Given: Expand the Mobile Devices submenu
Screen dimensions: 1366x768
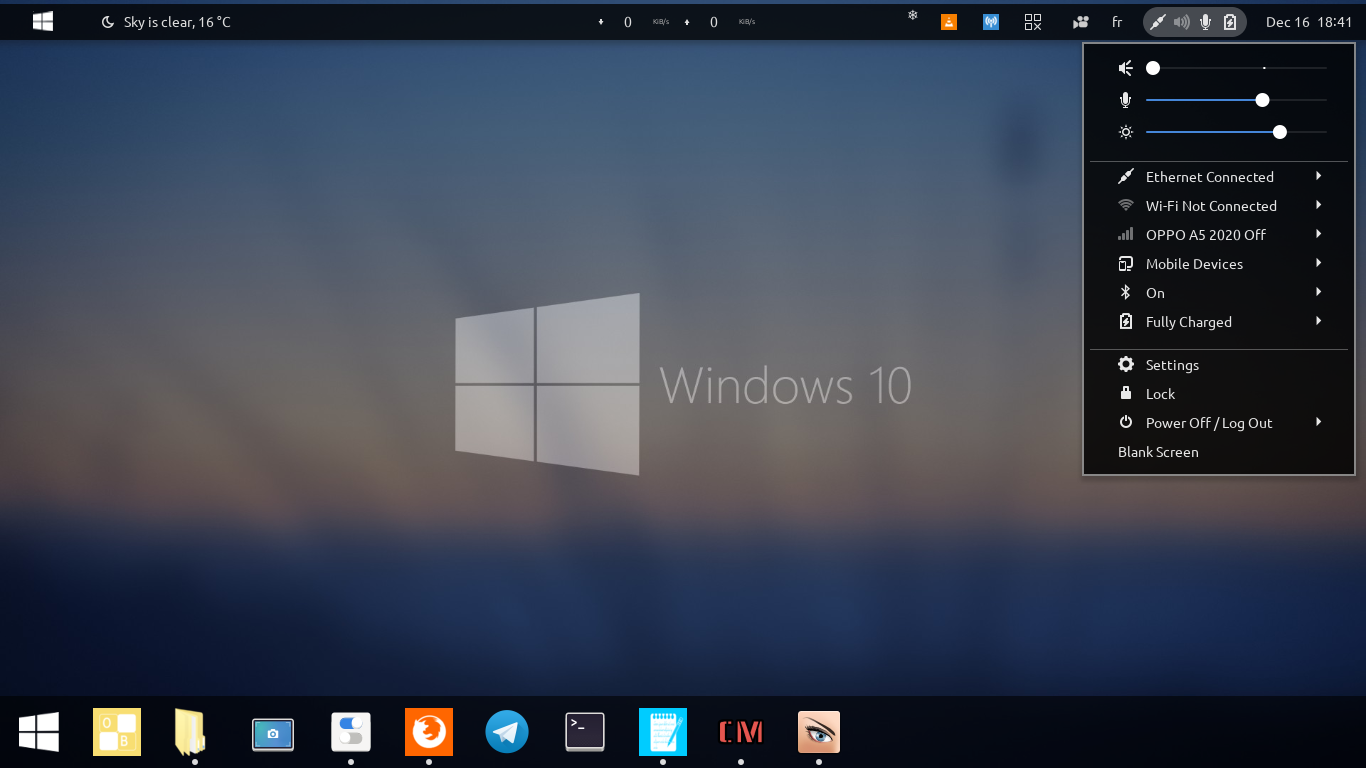Looking at the screenshot, I should pyautogui.click(x=1219, y=264).
